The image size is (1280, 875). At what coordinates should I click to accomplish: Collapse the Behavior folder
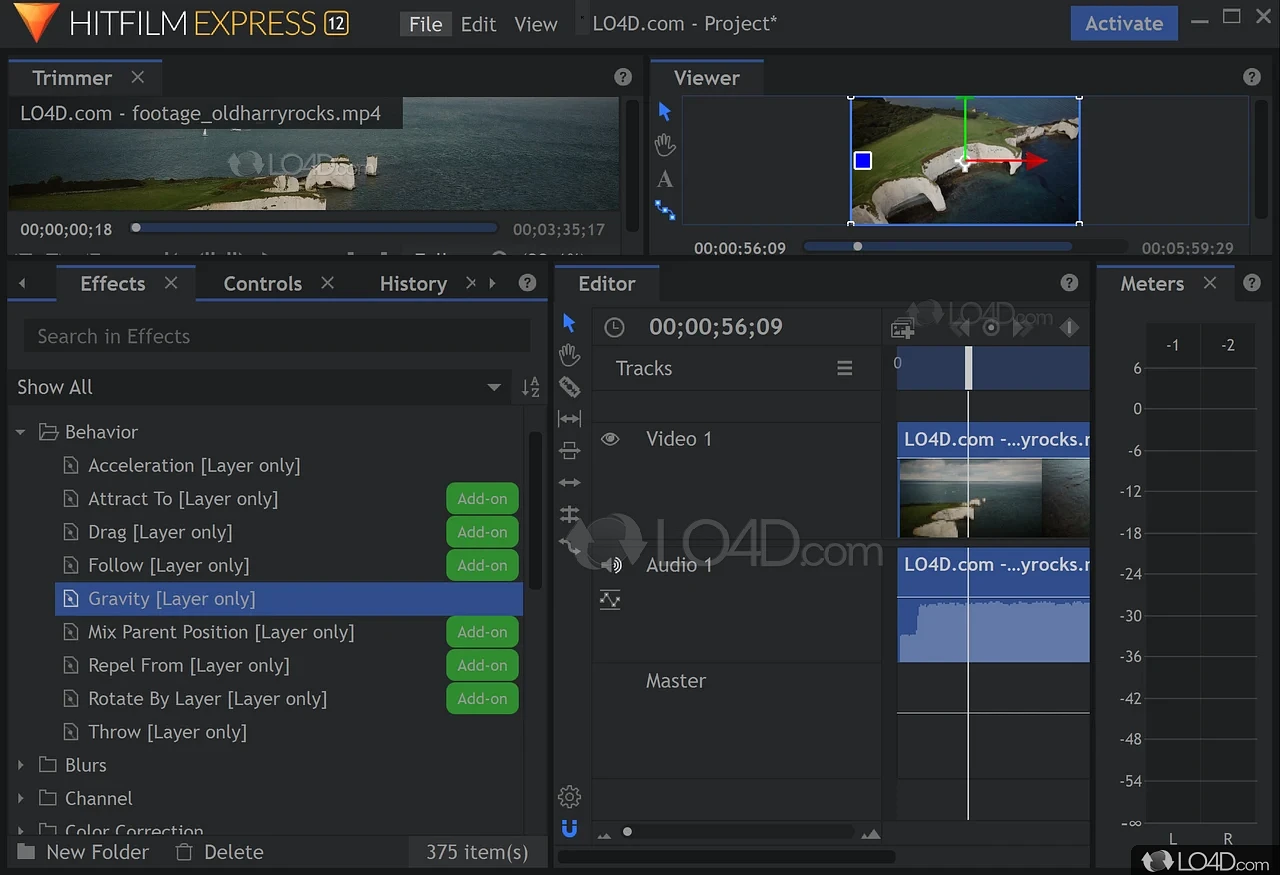pos(21,432)
